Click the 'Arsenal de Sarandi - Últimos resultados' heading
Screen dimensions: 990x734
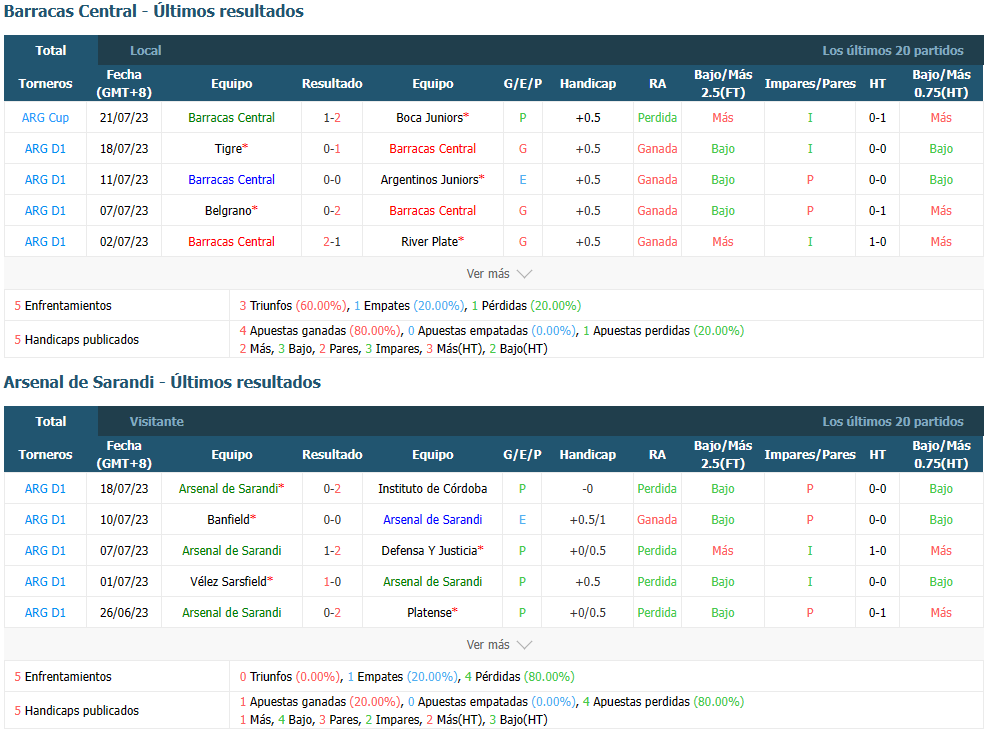[162, 382]
